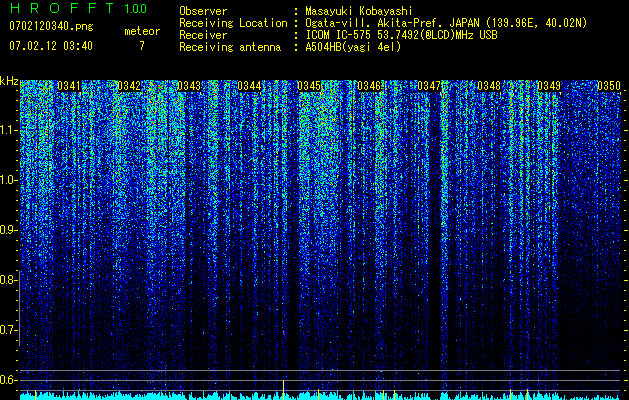
Task: Click the 0348 time marker
Action: [489, 86]
